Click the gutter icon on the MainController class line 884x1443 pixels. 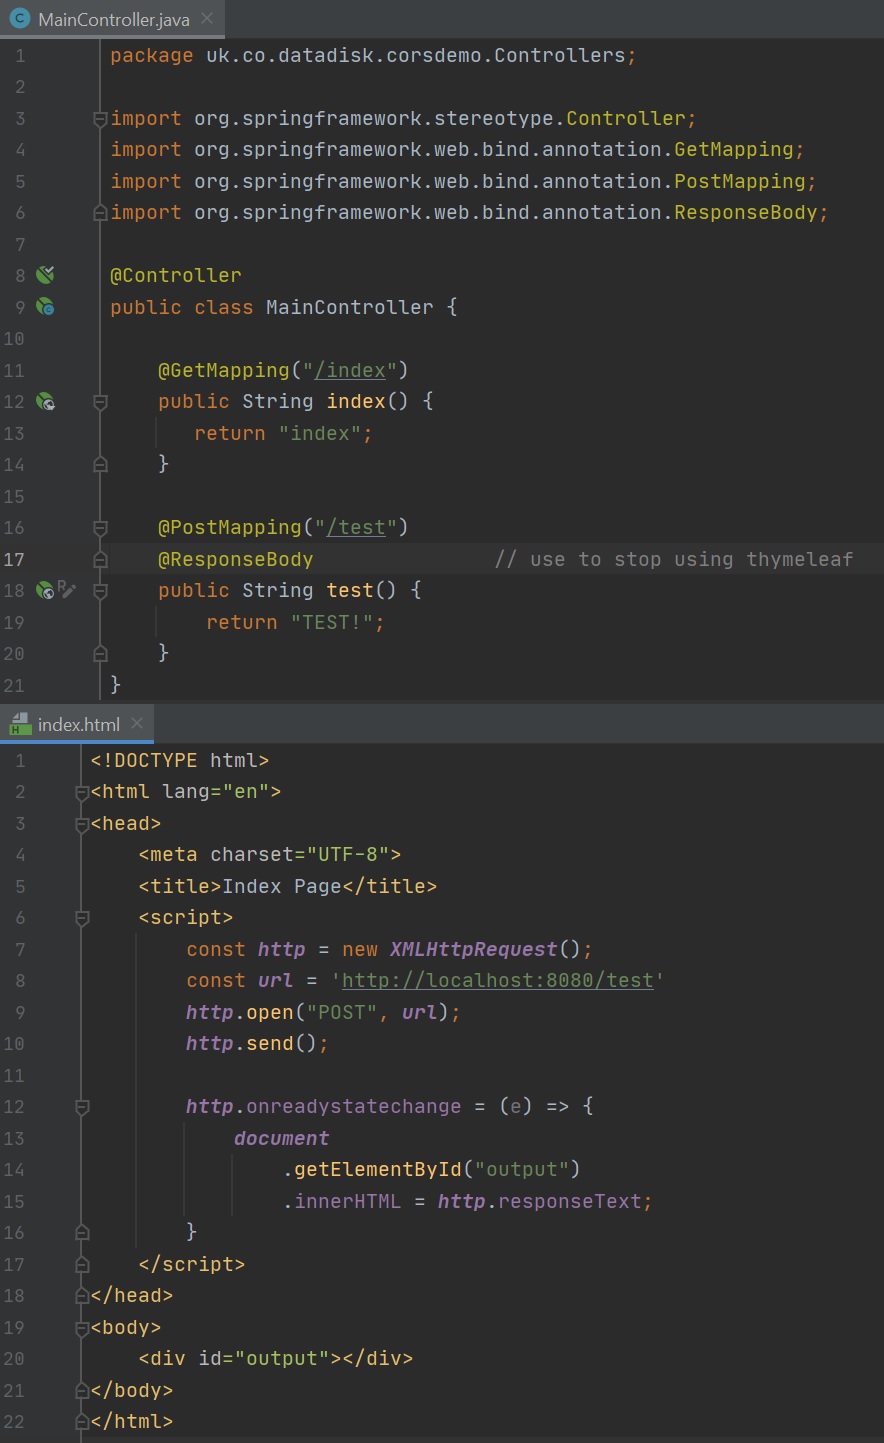[45, 307]
